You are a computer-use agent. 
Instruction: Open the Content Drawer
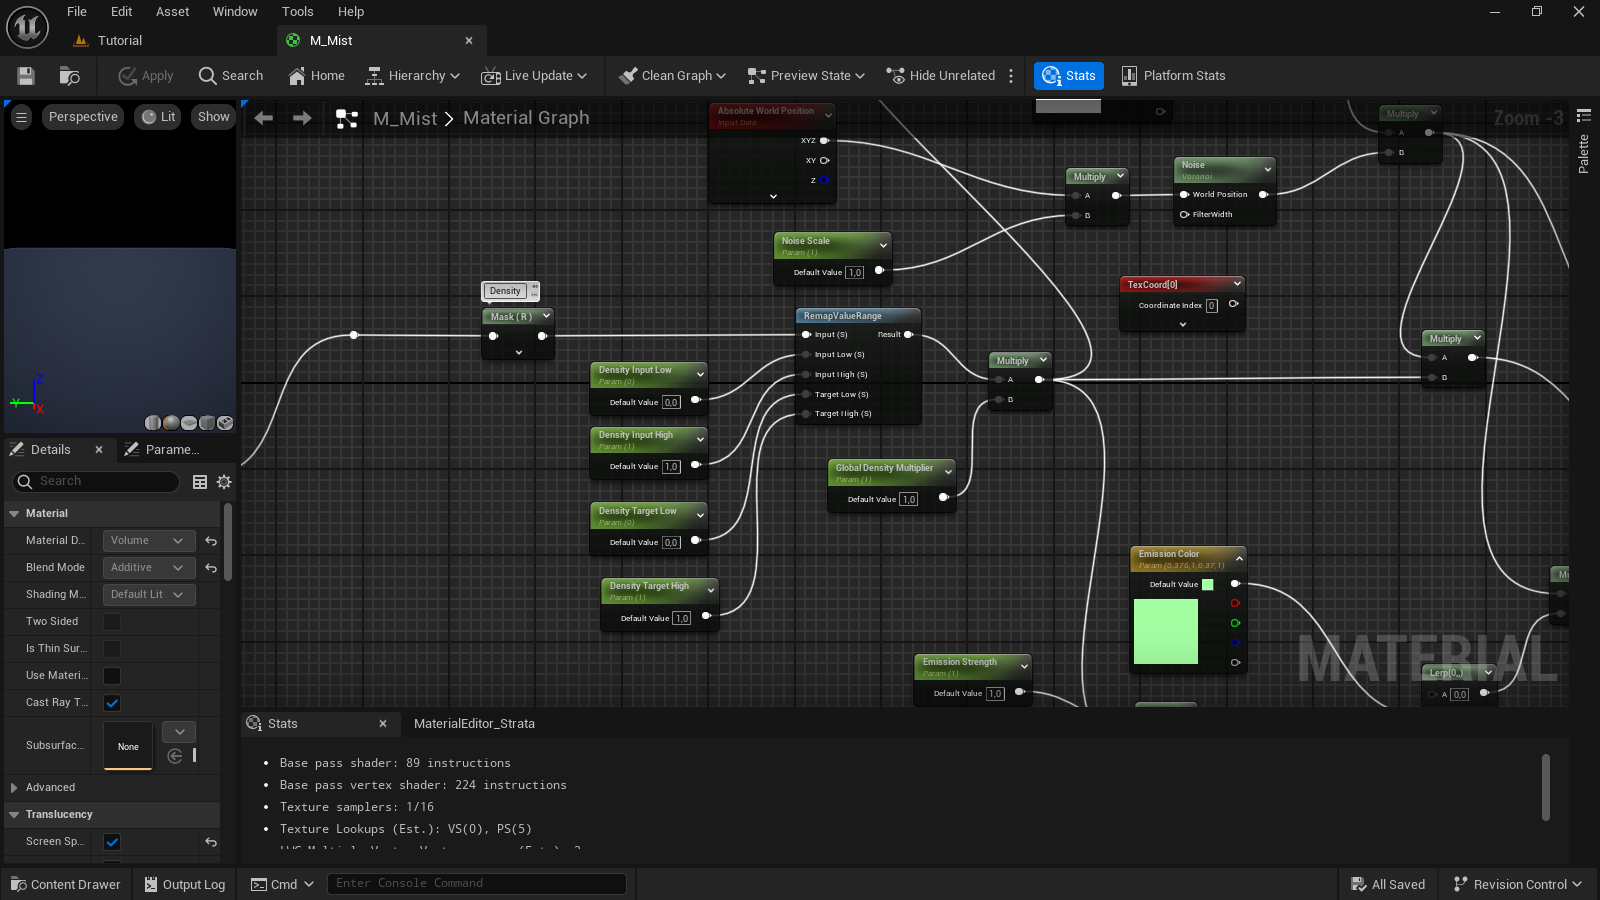click(x=66, y=885)
